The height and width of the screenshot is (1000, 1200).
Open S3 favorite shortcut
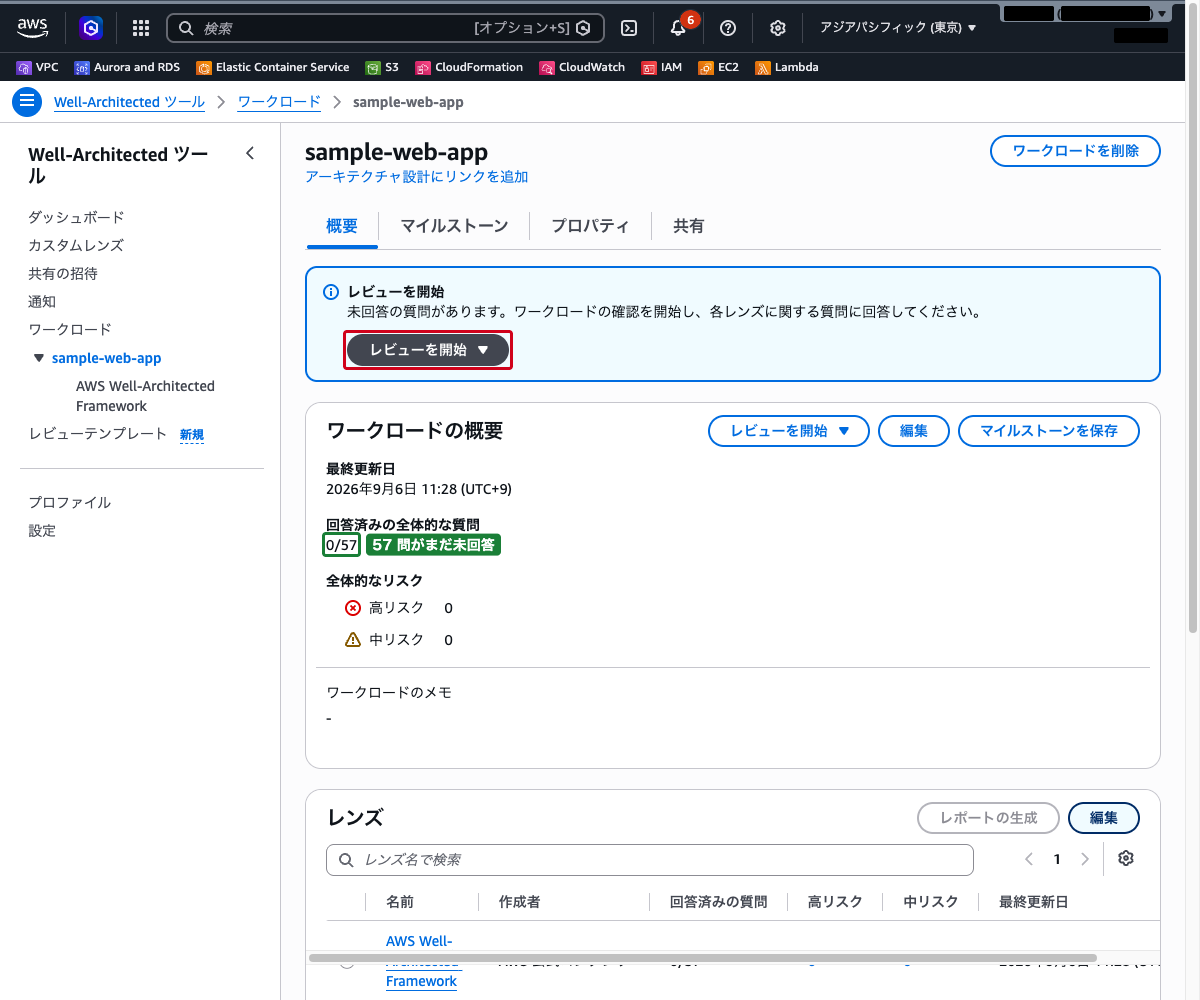382,67
